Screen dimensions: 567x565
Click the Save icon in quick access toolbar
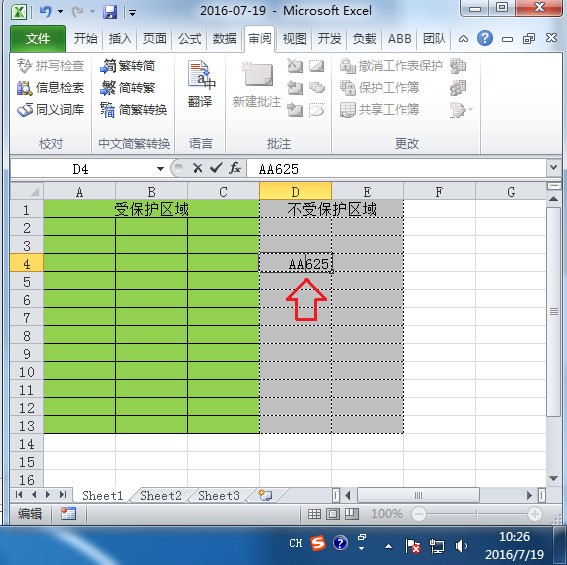pyautogui.click(x=110, y=12)
